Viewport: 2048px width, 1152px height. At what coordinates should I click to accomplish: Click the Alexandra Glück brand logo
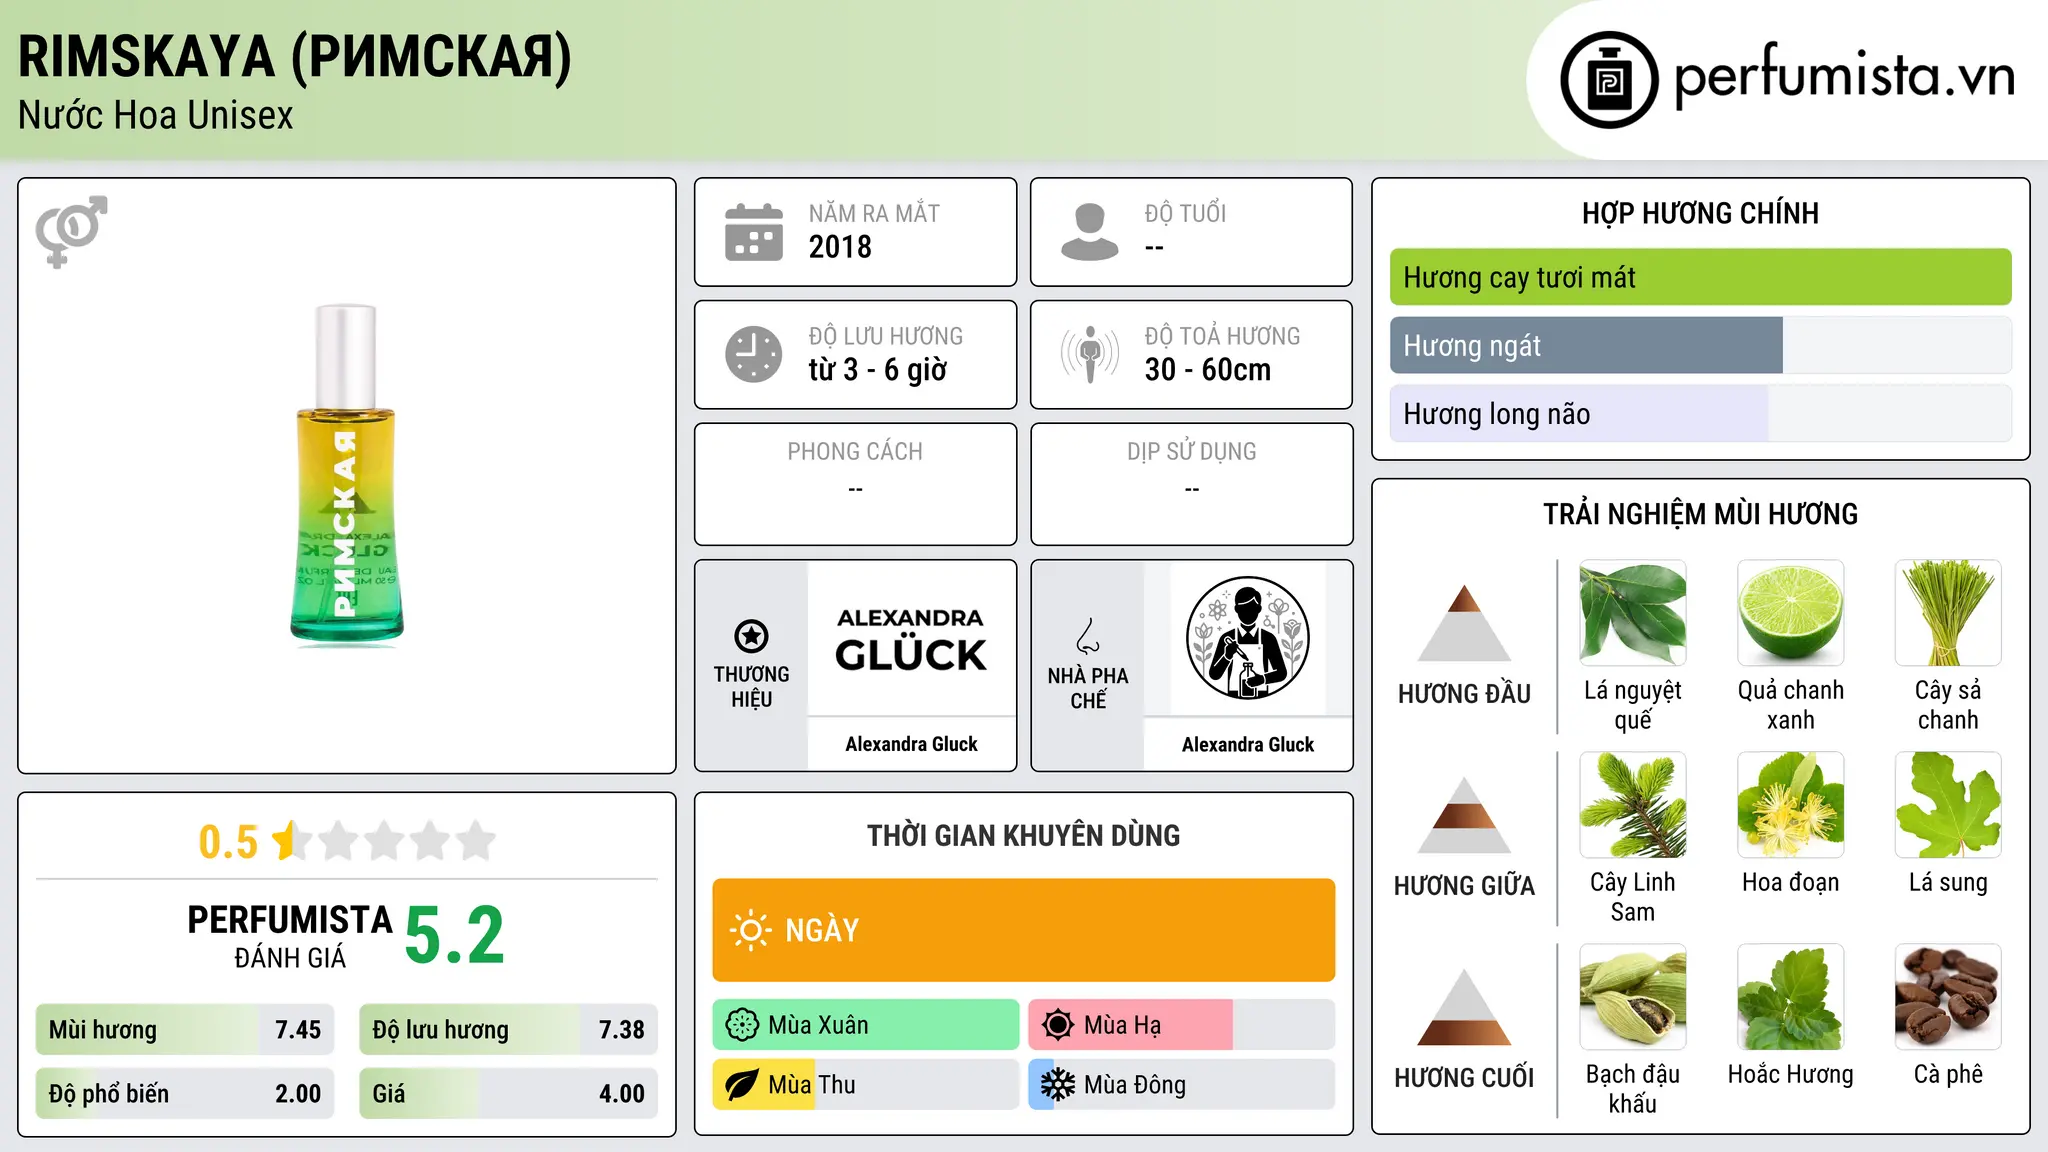tap(911, 639)
